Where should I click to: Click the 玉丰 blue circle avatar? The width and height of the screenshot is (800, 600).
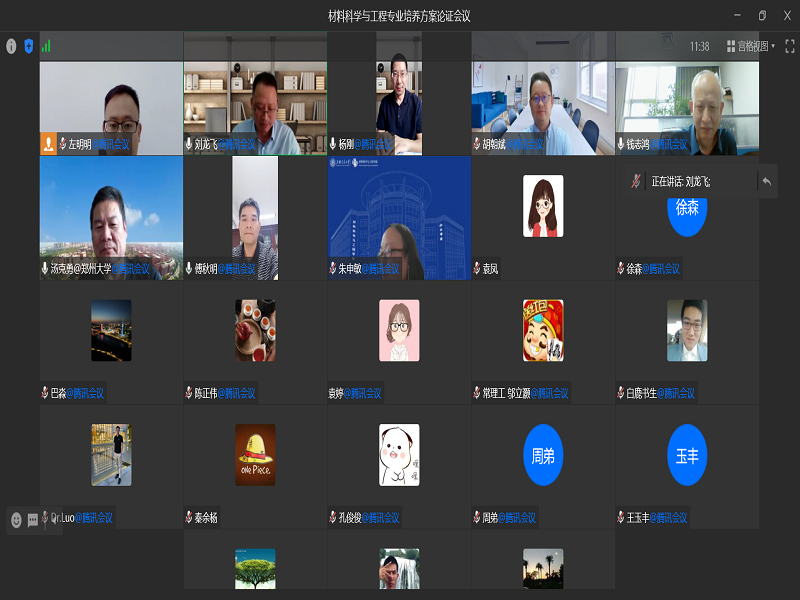tap(687, 455)
